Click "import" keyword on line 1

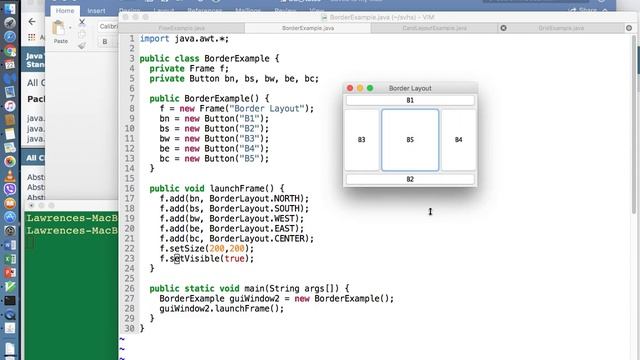click(x=154, y=39)
